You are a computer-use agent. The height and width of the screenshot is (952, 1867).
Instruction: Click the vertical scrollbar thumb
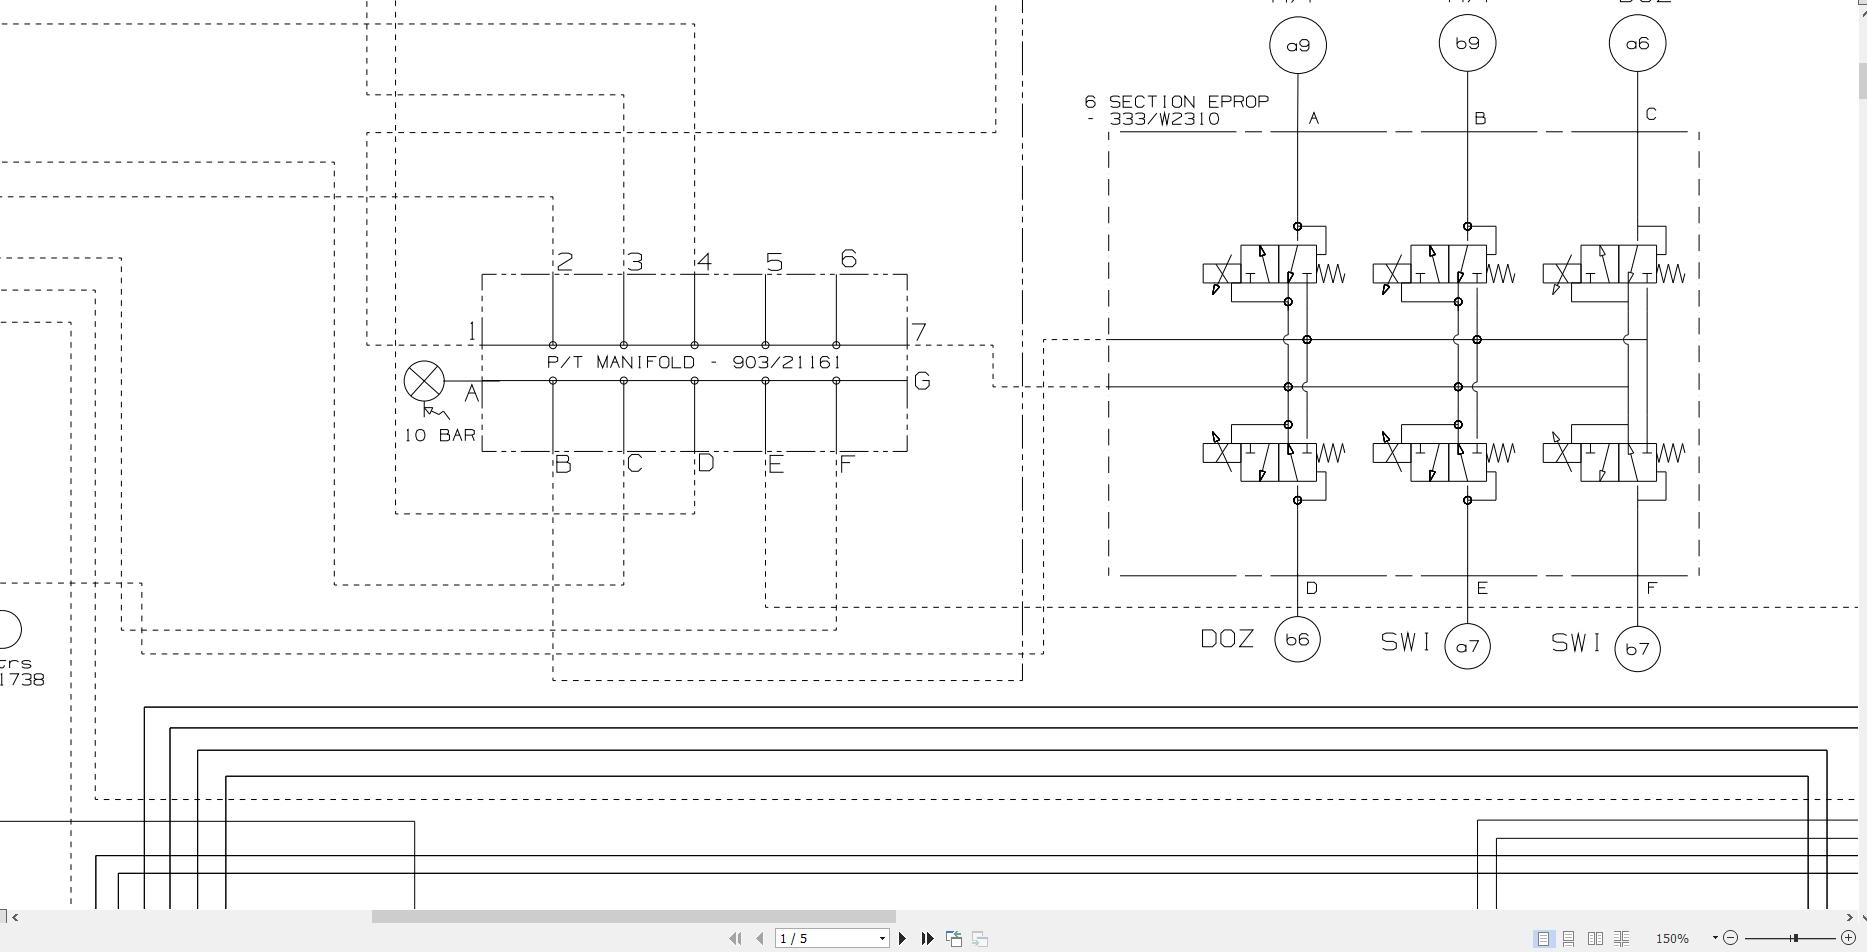(x=1862, y=80)
